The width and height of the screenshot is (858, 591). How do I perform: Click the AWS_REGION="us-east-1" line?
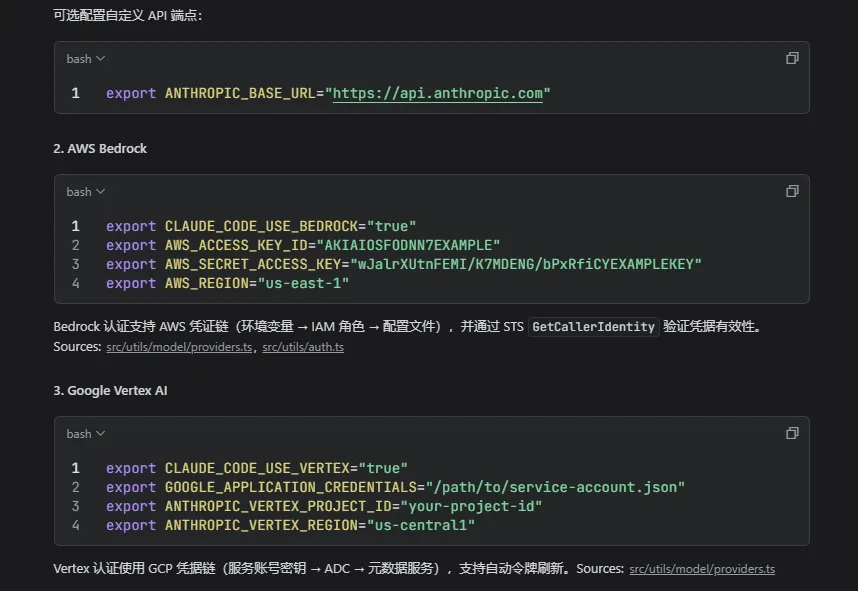(x=227, y=283)
